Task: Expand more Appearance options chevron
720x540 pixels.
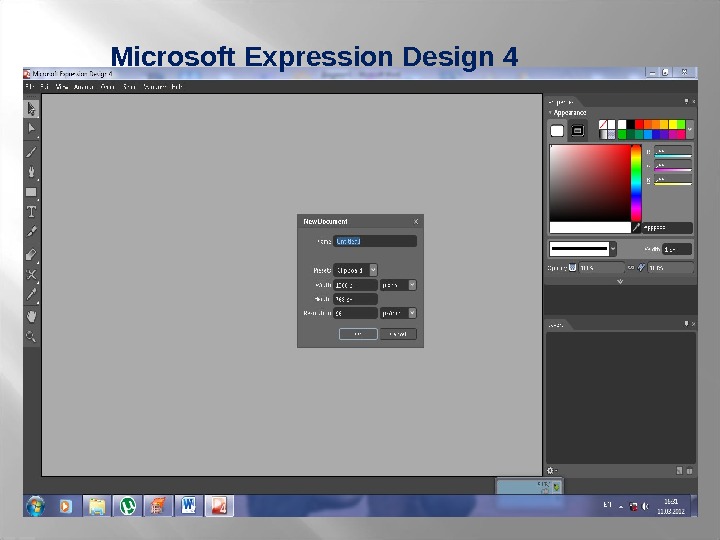Action: pos(620,281)
